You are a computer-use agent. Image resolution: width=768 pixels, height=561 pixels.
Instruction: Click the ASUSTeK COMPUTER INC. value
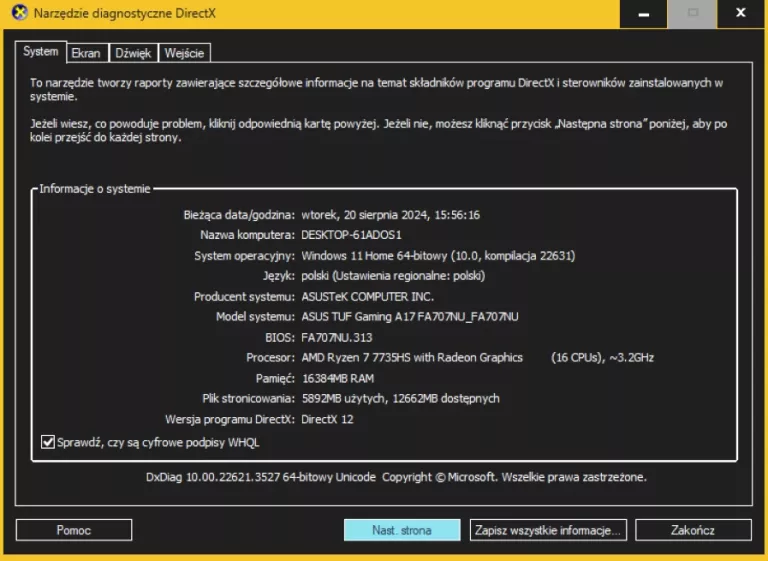pyautogui.click(x=367, y=297)
